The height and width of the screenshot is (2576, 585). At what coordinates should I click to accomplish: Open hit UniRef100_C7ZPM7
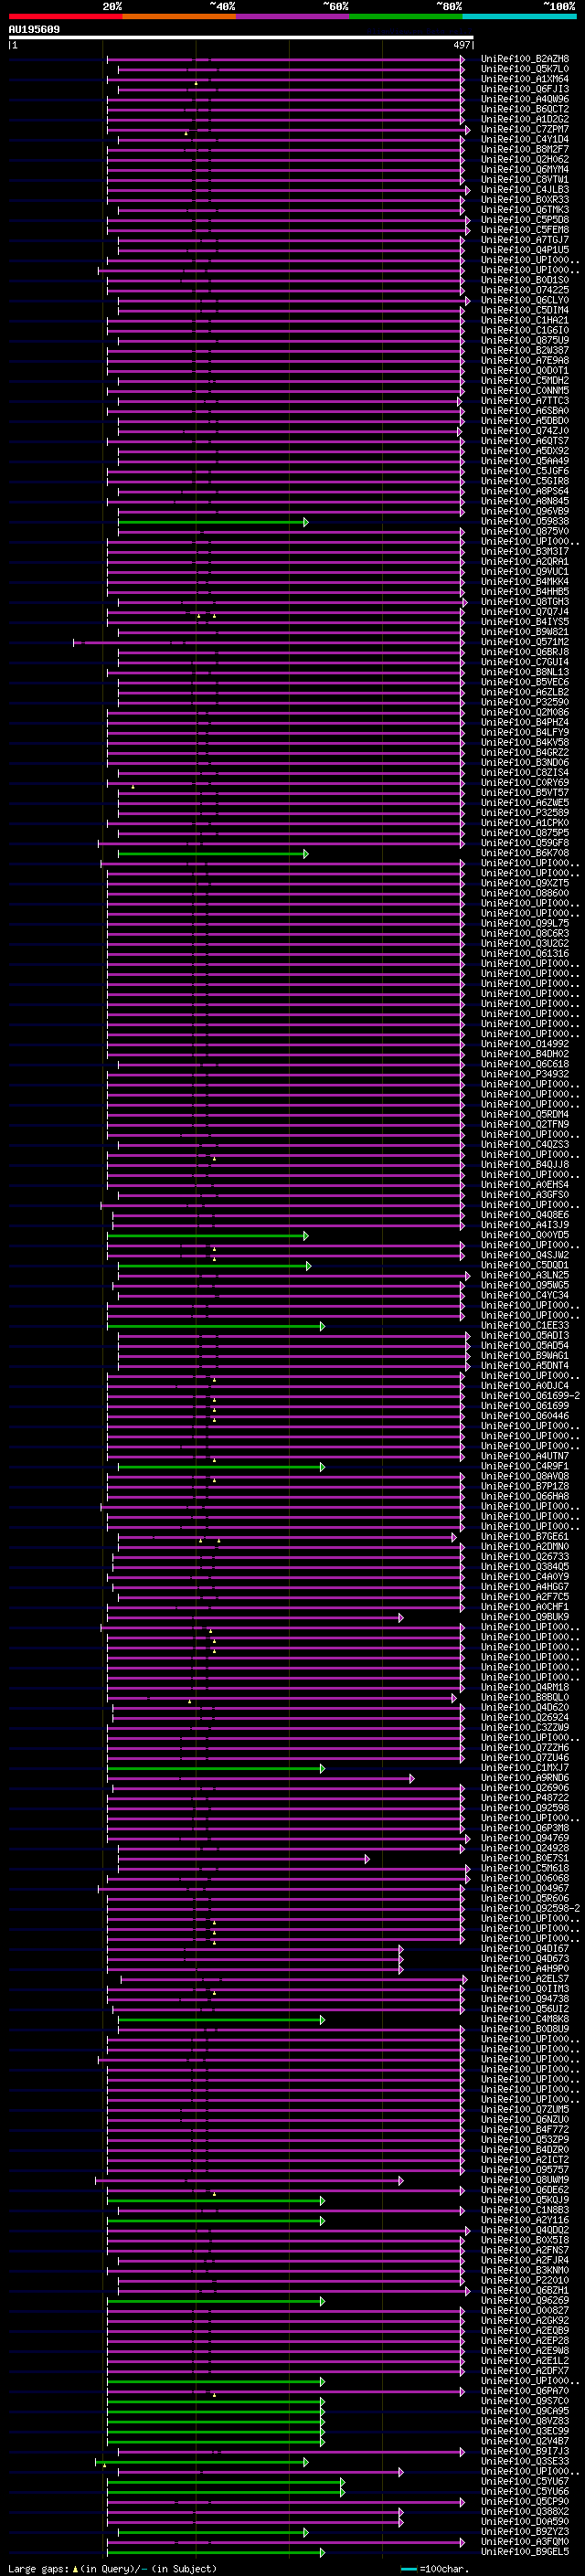(x=524, y=129)
